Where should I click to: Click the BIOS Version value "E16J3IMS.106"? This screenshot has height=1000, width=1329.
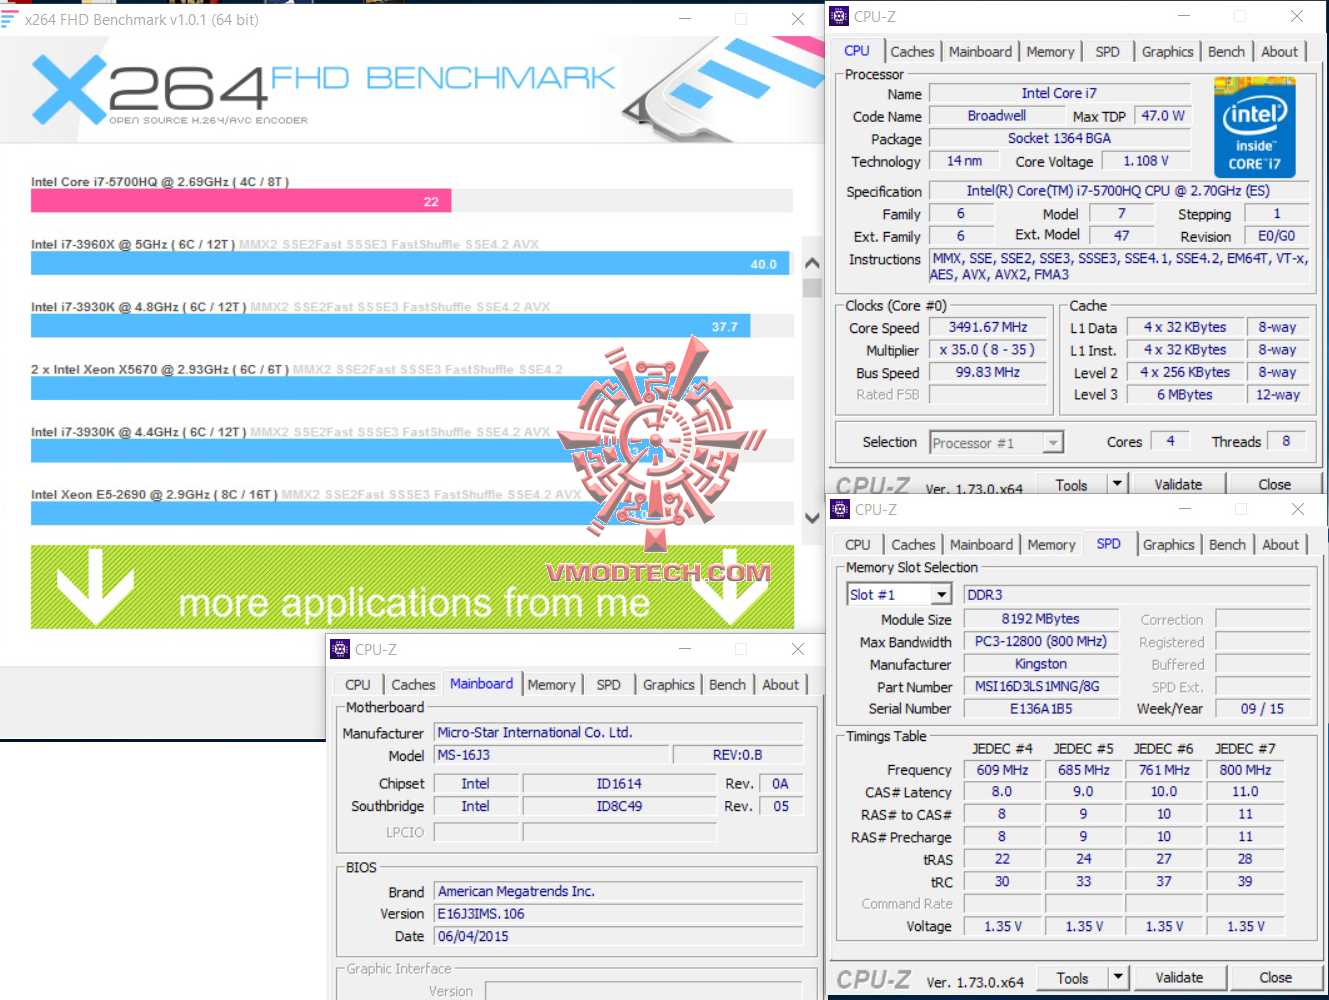pos(619,914)
